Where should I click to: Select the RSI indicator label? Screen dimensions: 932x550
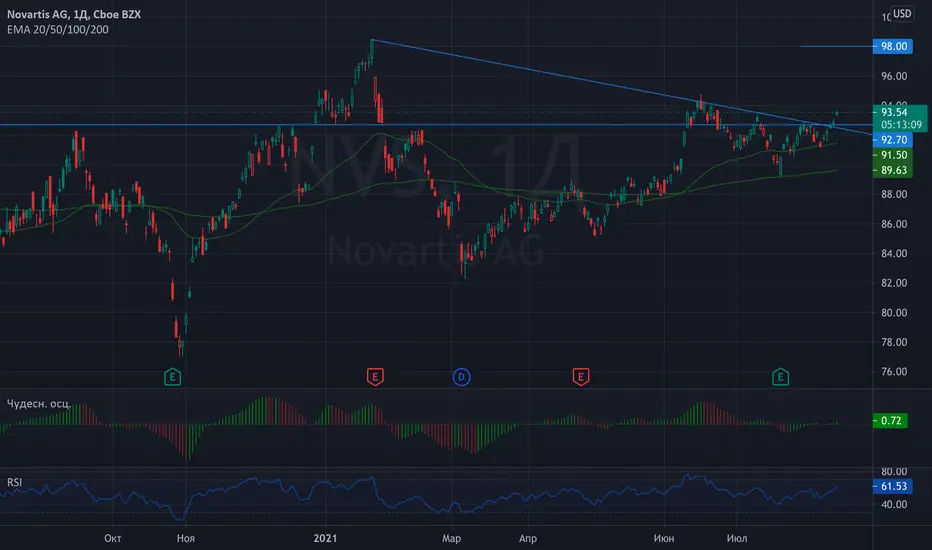point(14,482)
